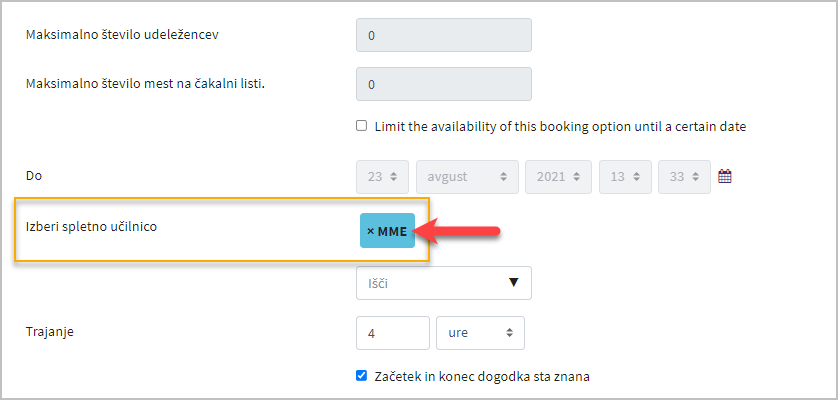838x400 pixels.
Task: Click the Išči course search field
Action: coord(444,283)
